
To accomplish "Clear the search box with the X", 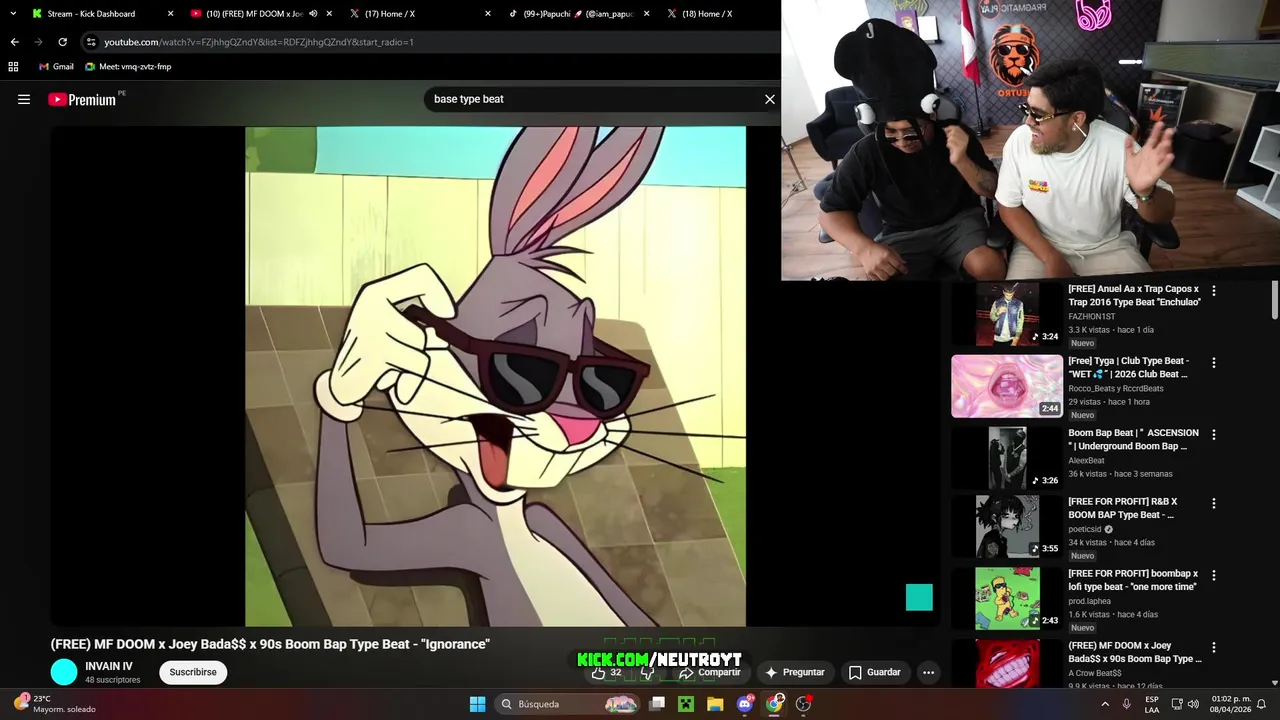I will pos(770,99).
